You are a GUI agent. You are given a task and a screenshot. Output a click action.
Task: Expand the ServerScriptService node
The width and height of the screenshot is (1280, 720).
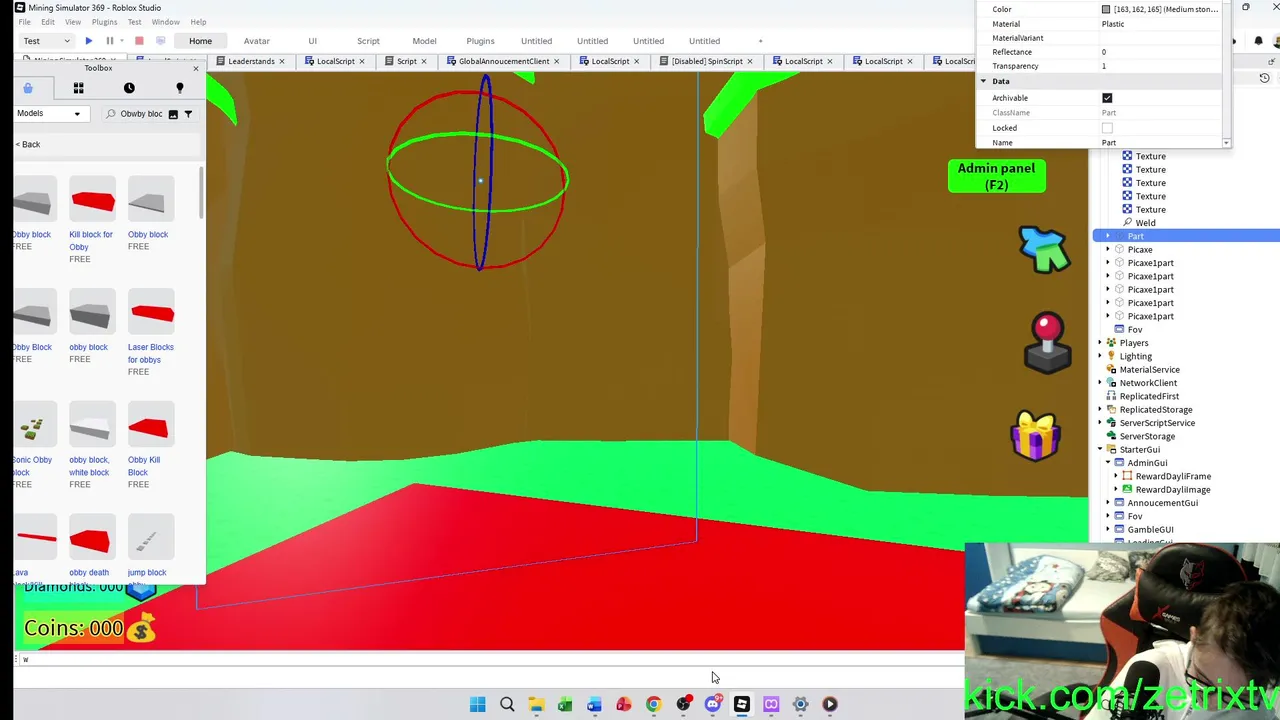click(x=1100, y=423)
